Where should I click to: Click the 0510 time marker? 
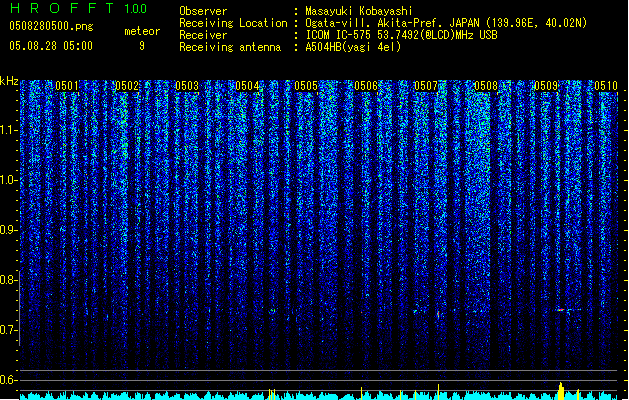pos(606,86)
